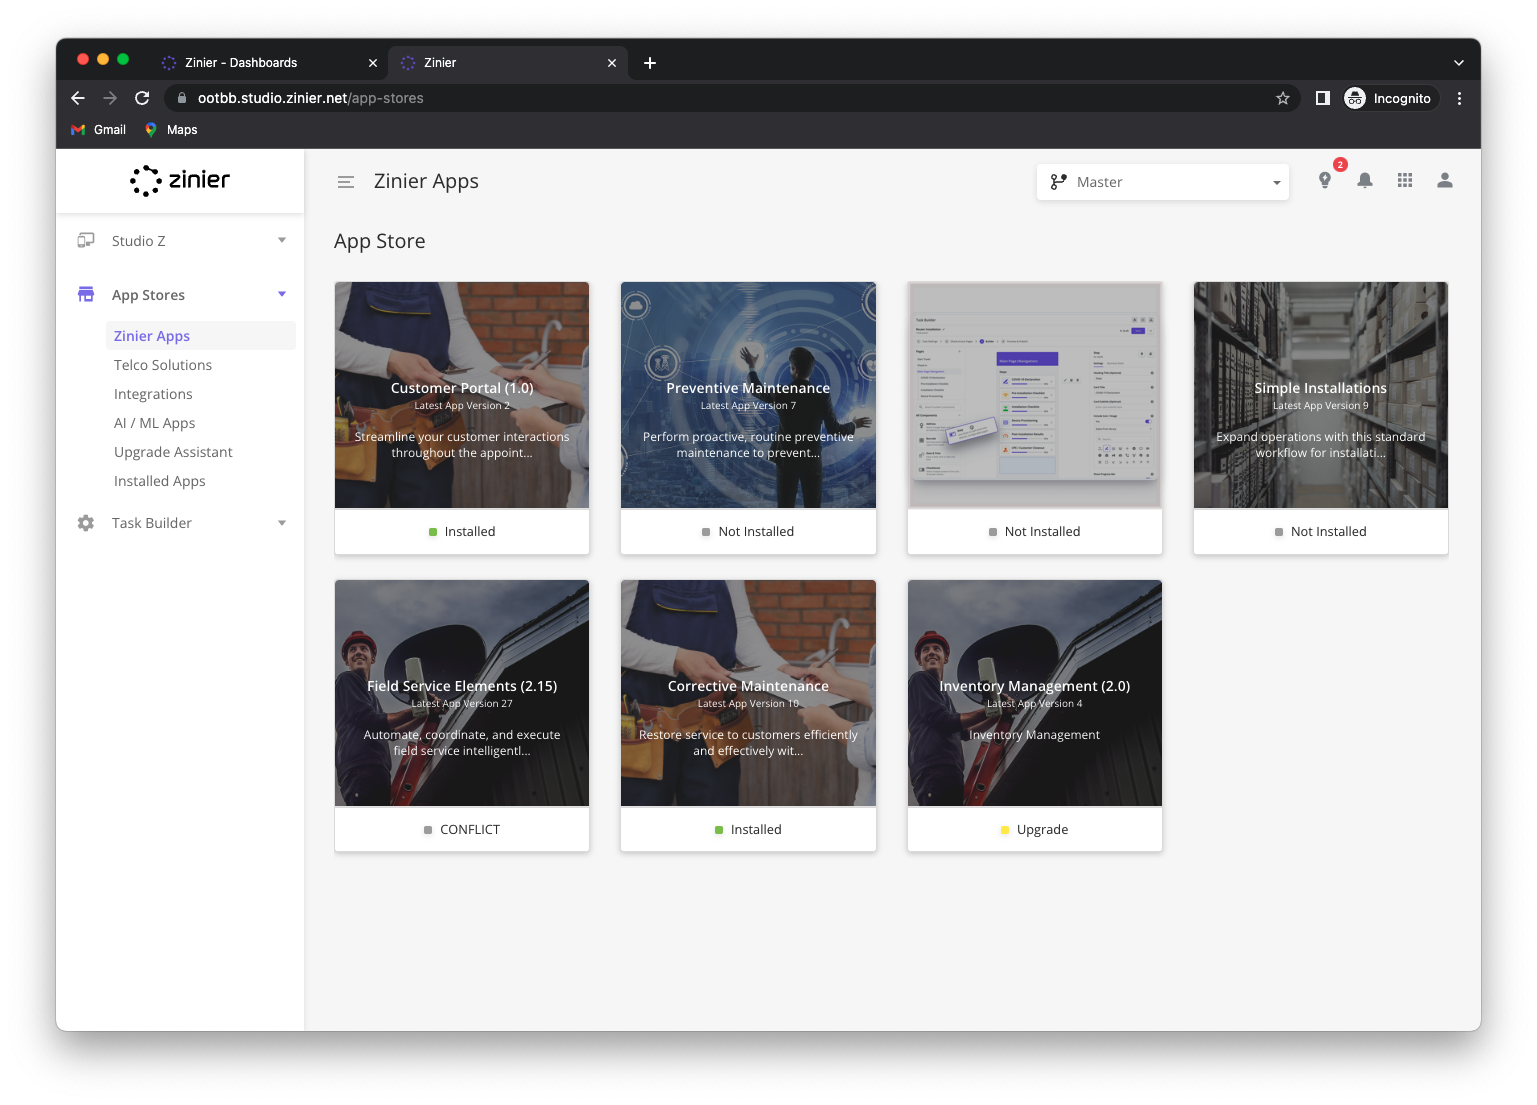Open the user account icon
This screenshot has width=1537, height=1105.
click(x=1445, y=180)
